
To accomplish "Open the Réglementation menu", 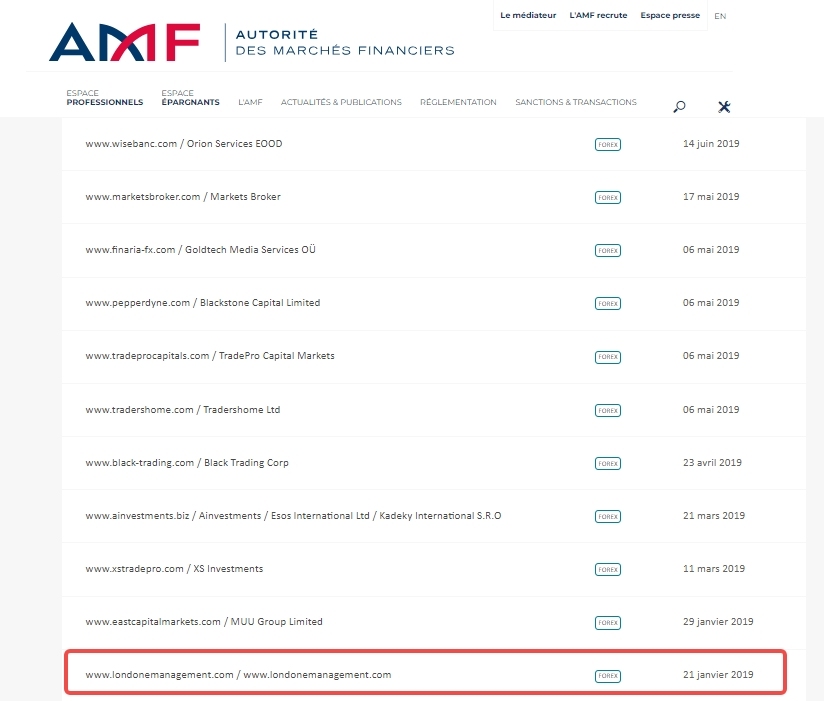I will tap(458, 102).
